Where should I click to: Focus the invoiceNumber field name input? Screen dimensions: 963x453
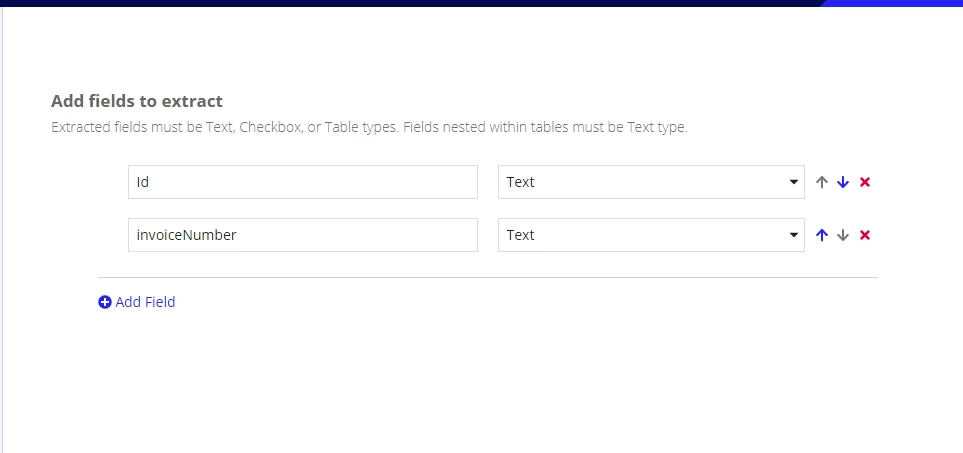303,235
